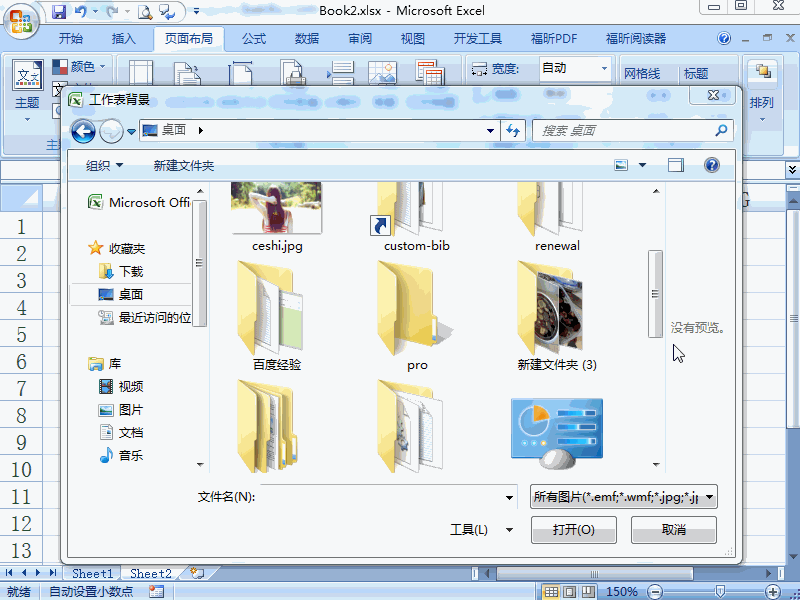Click in the 搜索 桌面 search box

[x=633, y=131]
